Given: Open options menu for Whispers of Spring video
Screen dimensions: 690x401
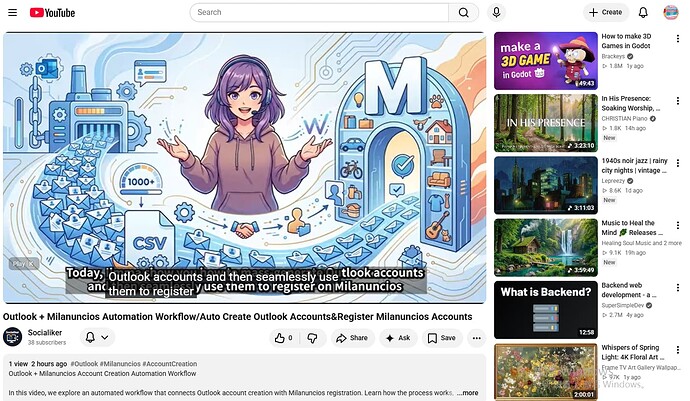Looking at the screenshot, I should click(x=678, y=350).
